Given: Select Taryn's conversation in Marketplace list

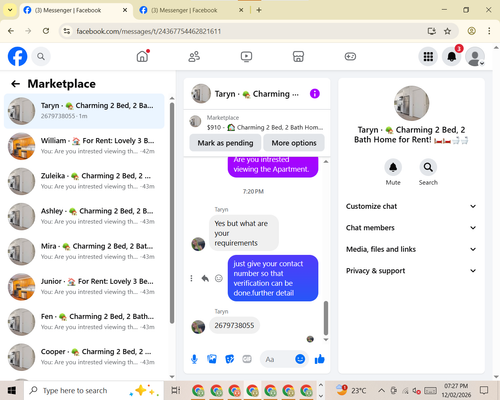Looking at the screenshot, I should [84, 111].
